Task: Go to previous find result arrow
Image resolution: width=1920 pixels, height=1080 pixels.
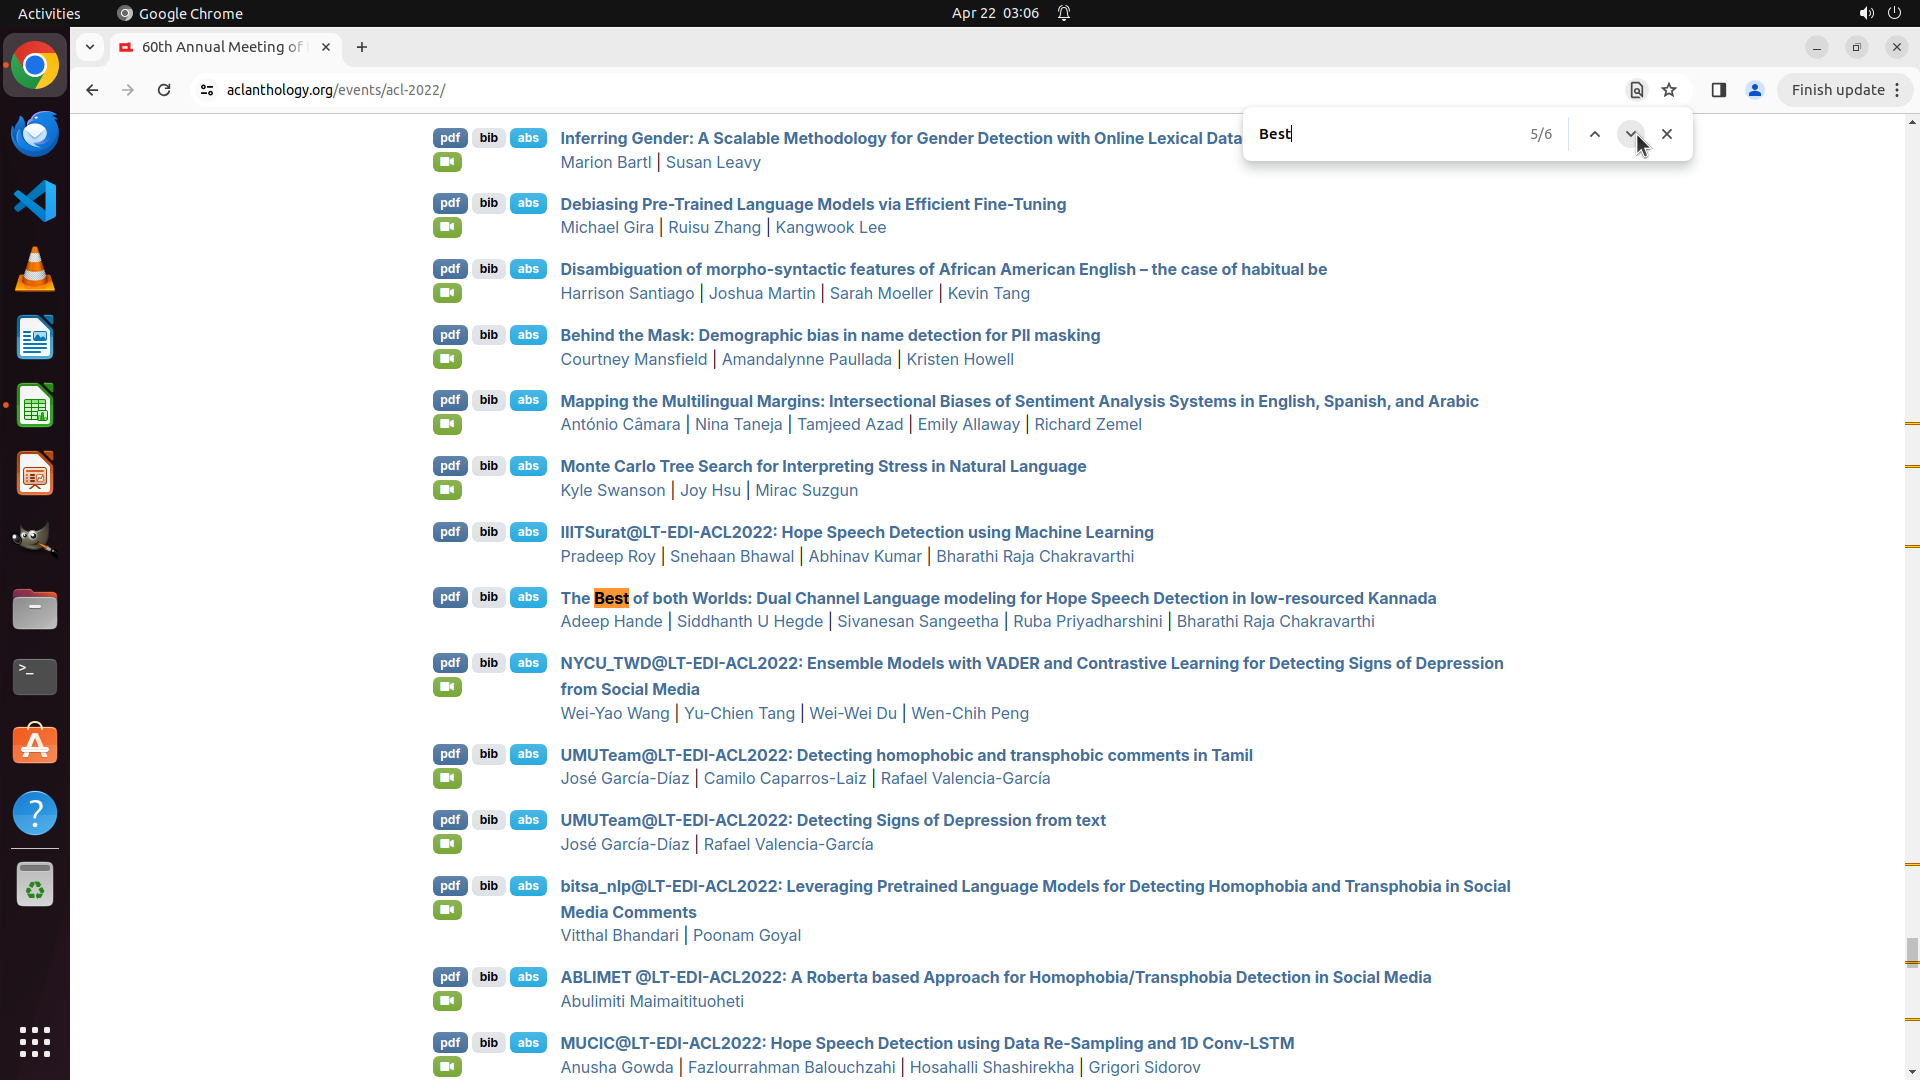Action: click(1594, 134)
